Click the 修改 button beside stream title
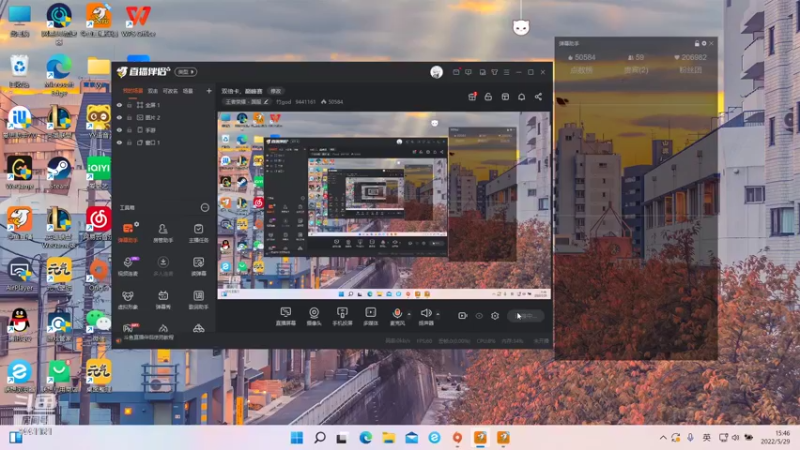800x450 pixels. 276,91
